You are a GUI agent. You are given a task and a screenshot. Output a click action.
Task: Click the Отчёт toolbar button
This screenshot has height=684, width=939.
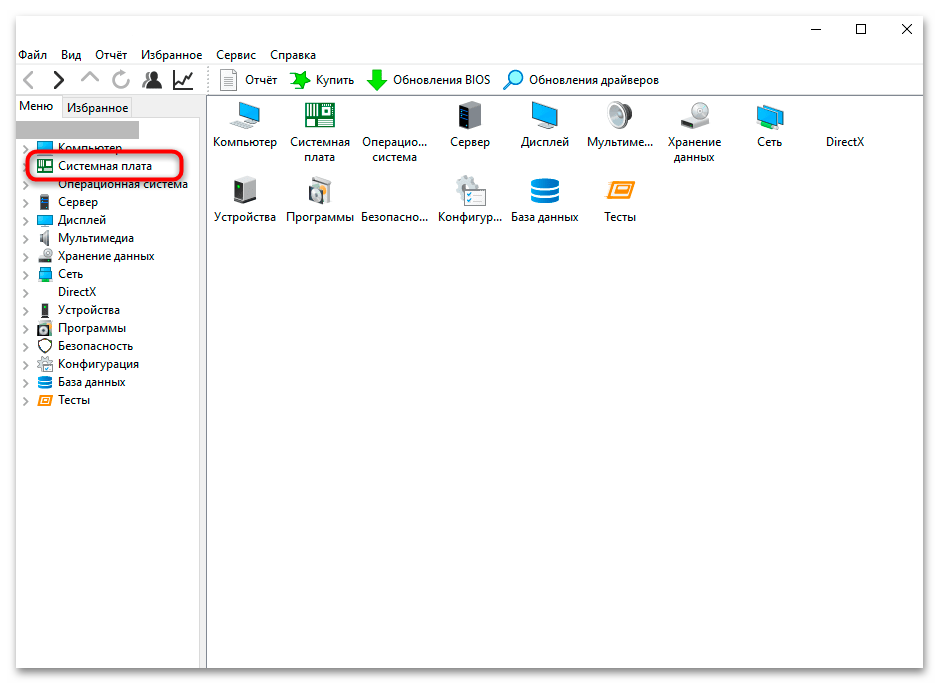tap(248, 80)
